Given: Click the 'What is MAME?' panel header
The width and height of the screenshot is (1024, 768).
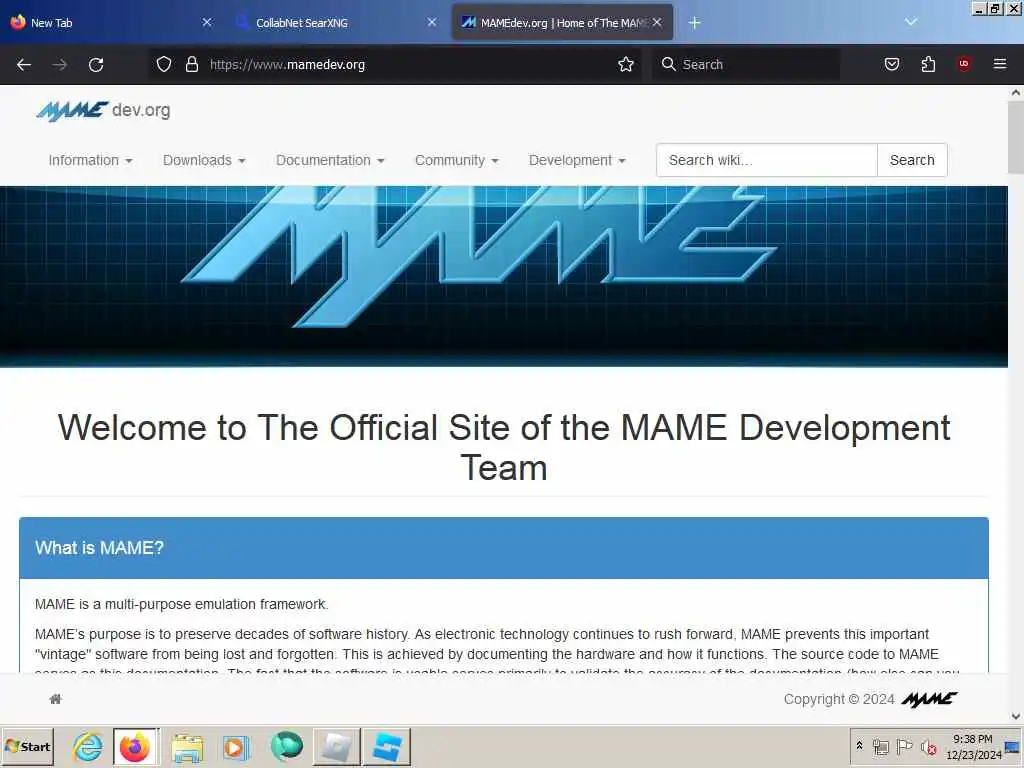Looking at the screenshot, I should click(x=504, y=548).
